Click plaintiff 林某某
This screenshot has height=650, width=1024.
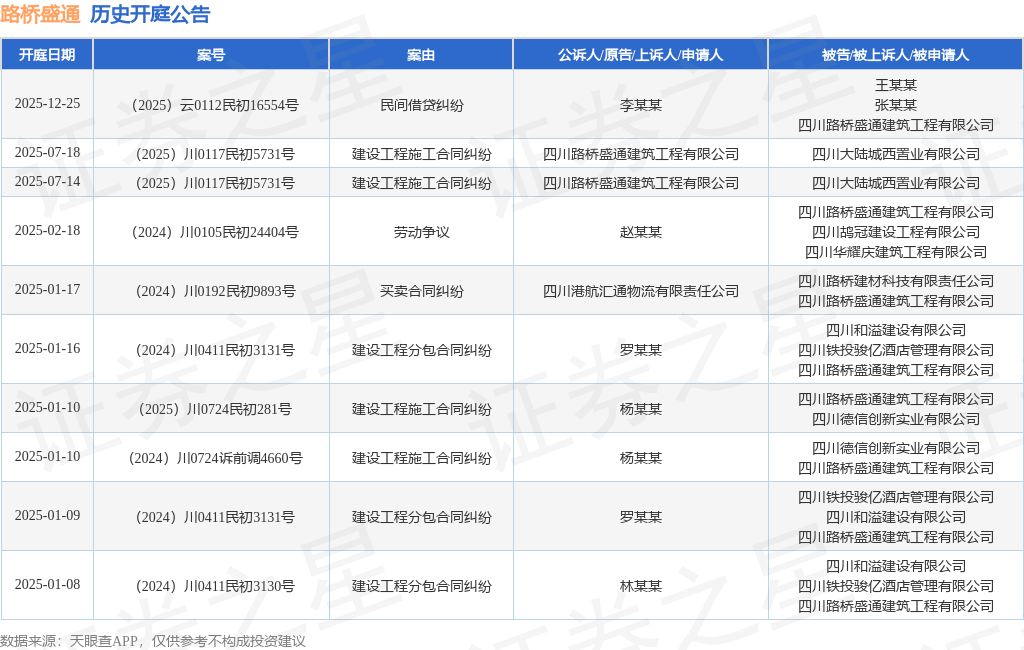point(641,586)
